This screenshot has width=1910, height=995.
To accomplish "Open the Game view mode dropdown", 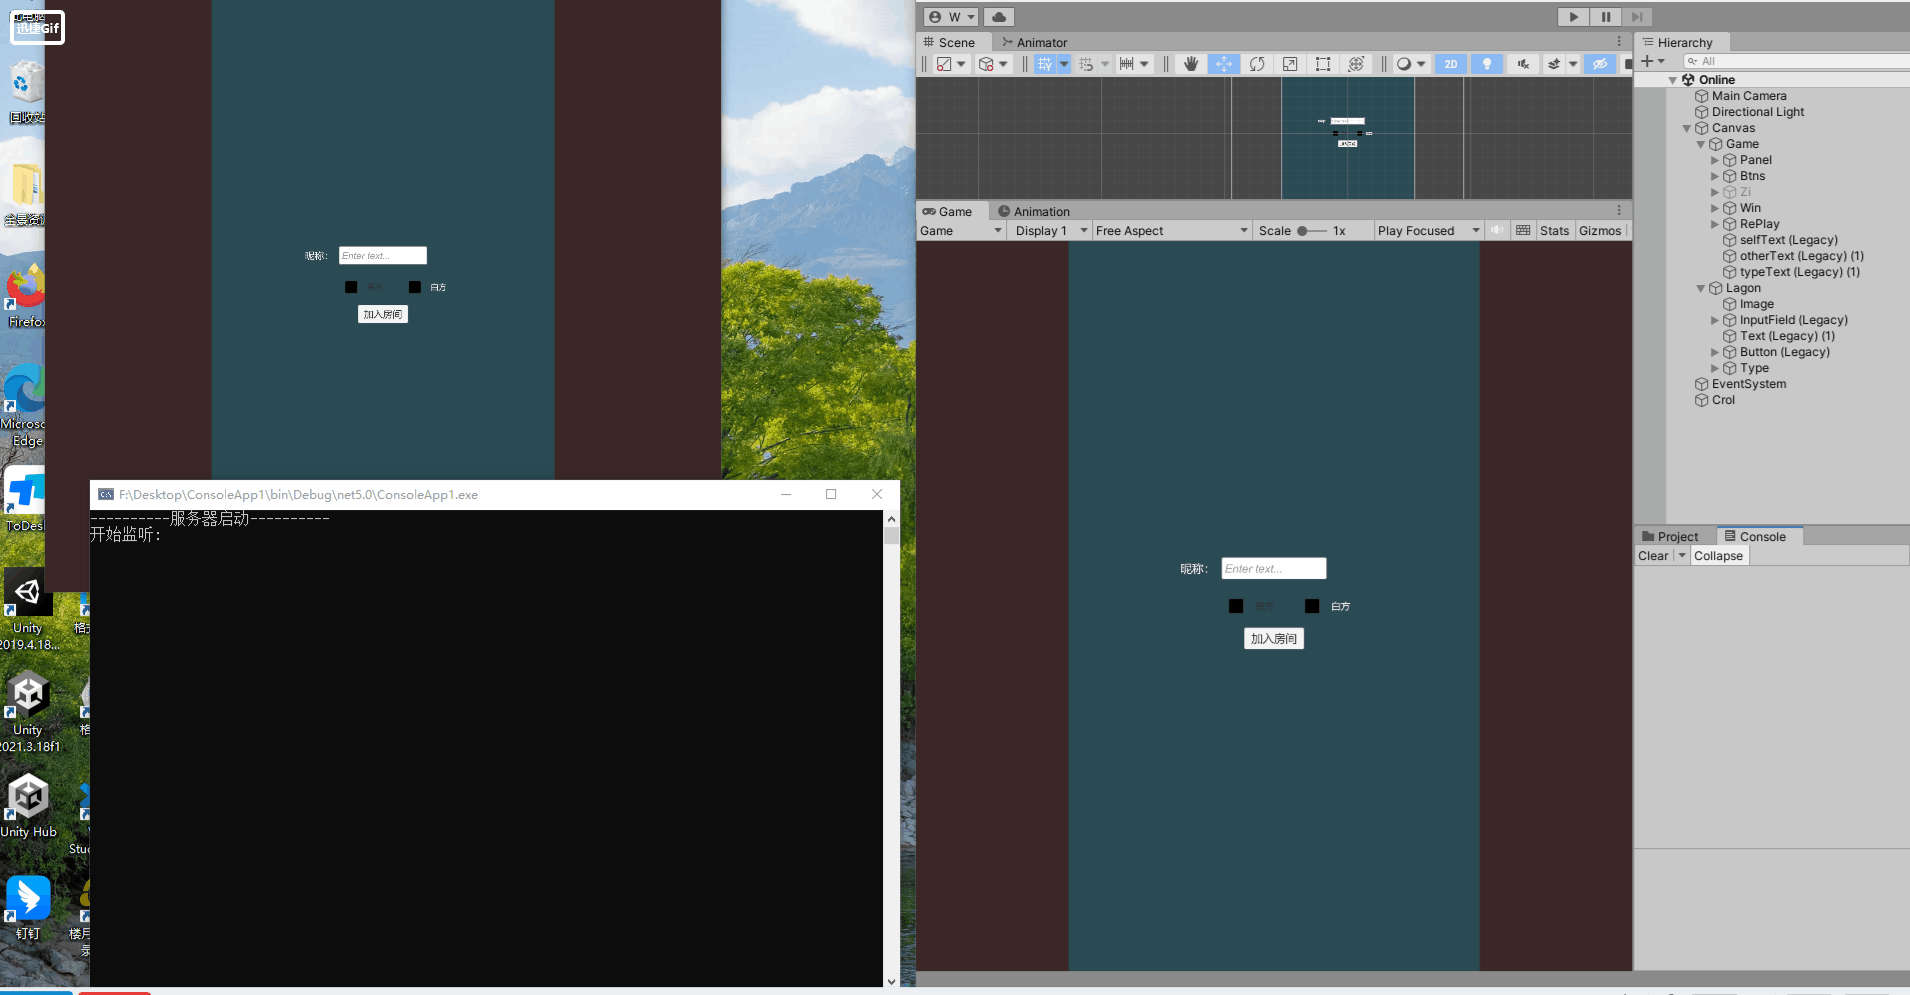I will point(961,231).
